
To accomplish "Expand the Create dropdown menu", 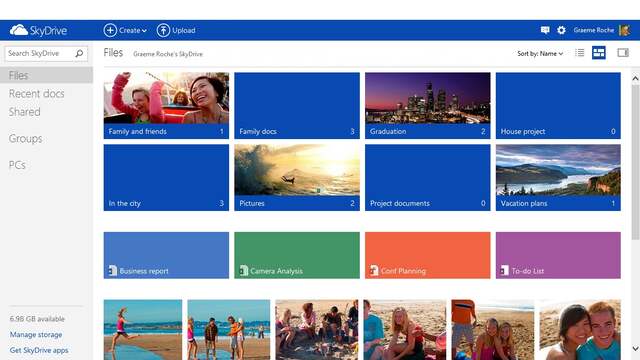I will 125,30.
